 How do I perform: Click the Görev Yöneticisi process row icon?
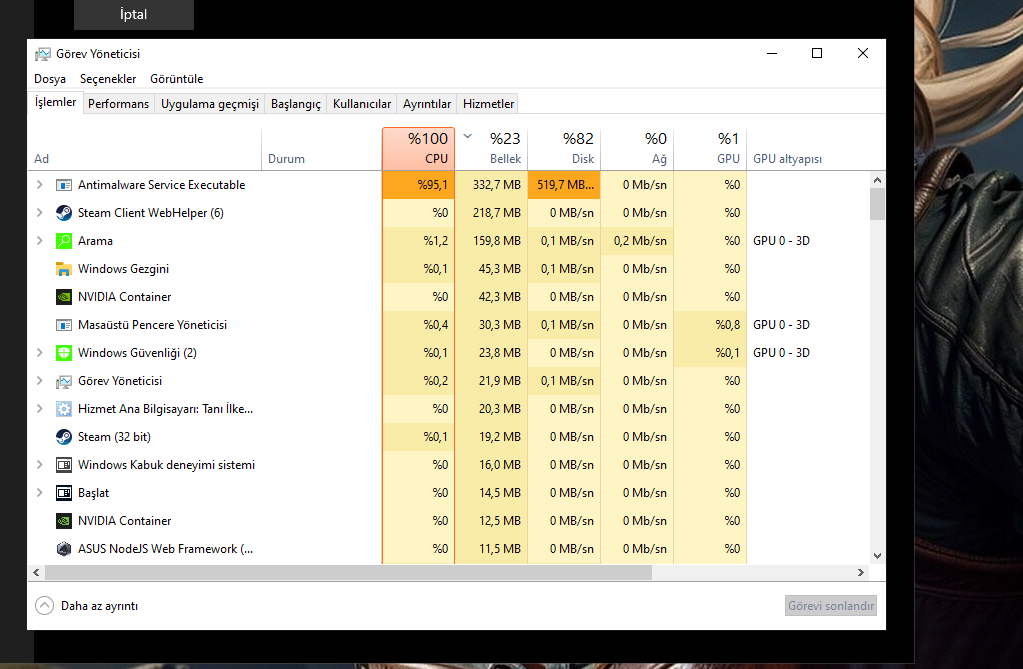click(x=63, y=381)
